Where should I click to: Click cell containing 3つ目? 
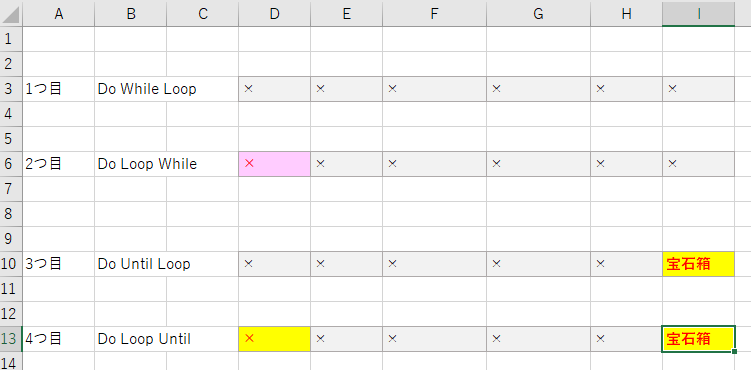click(x=58, y=264)
